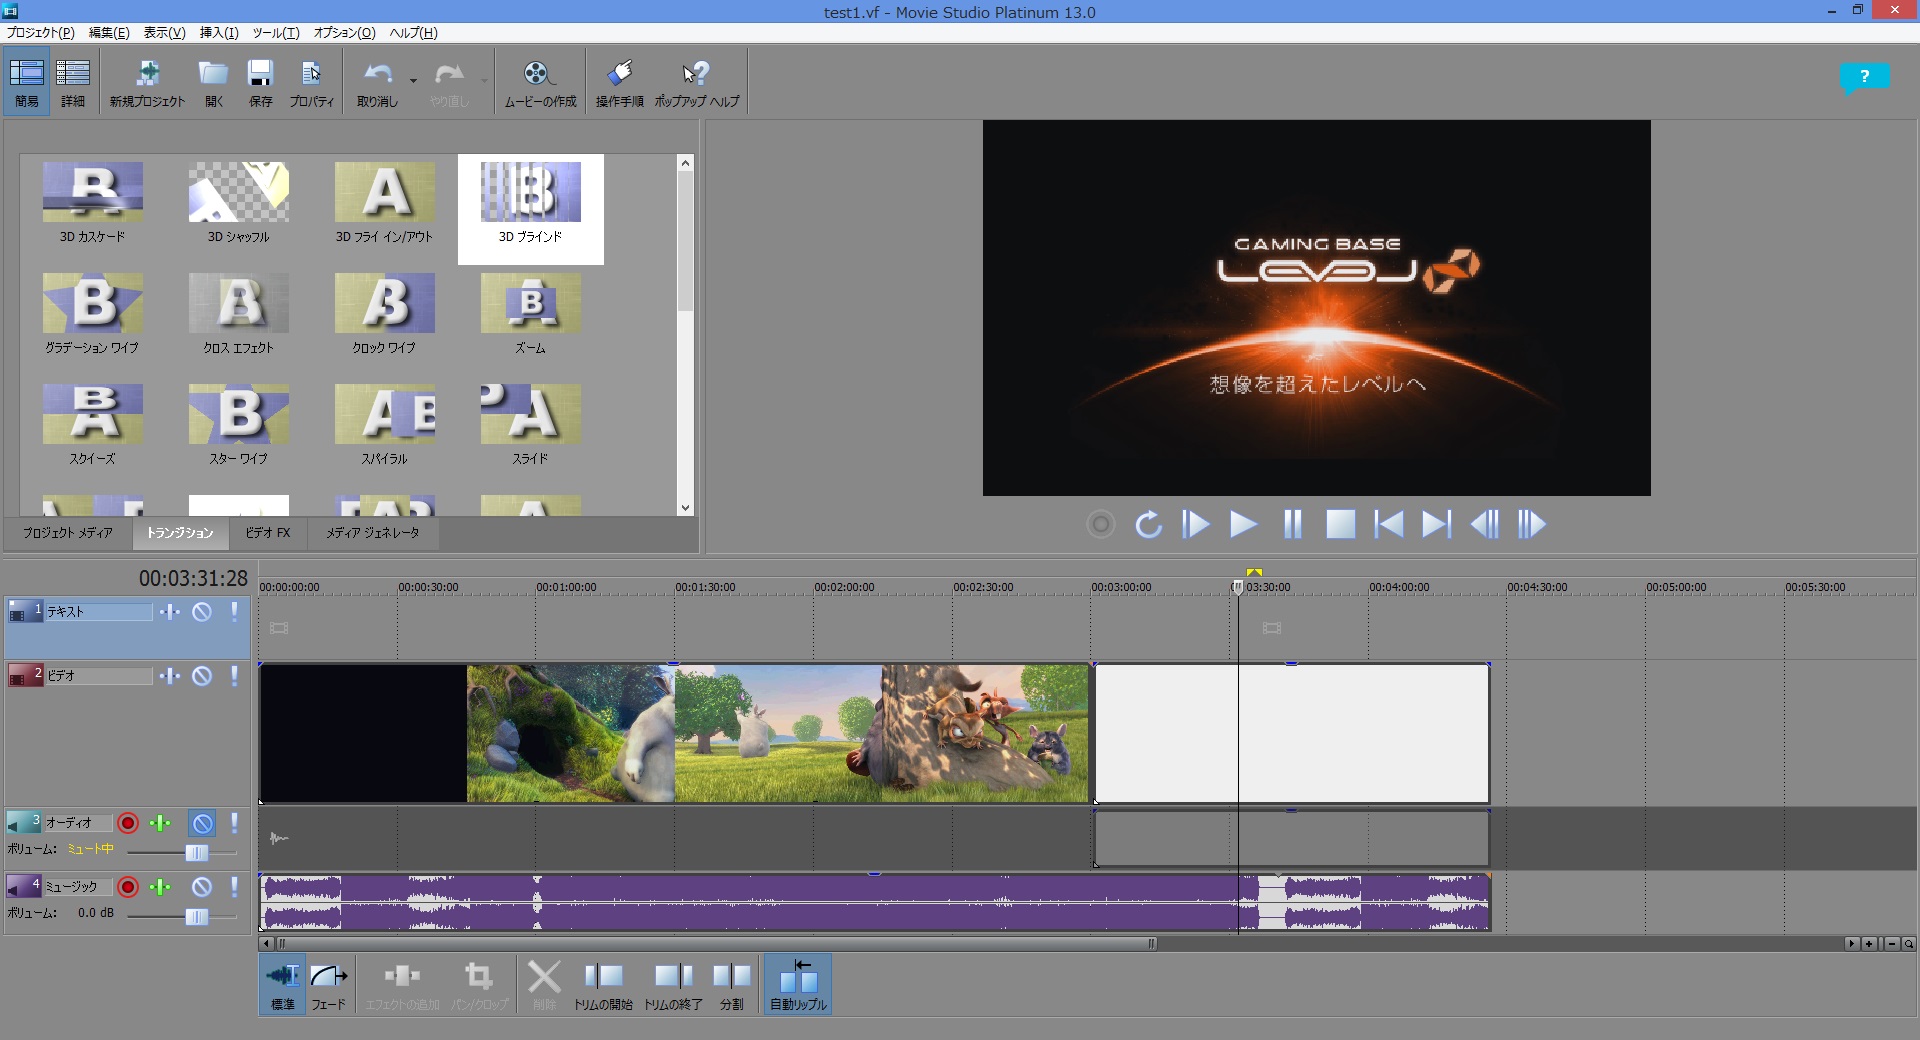Mute the ミュージック track
Viewport: 1920px width, 1040px height.
[x=202, y=887]
